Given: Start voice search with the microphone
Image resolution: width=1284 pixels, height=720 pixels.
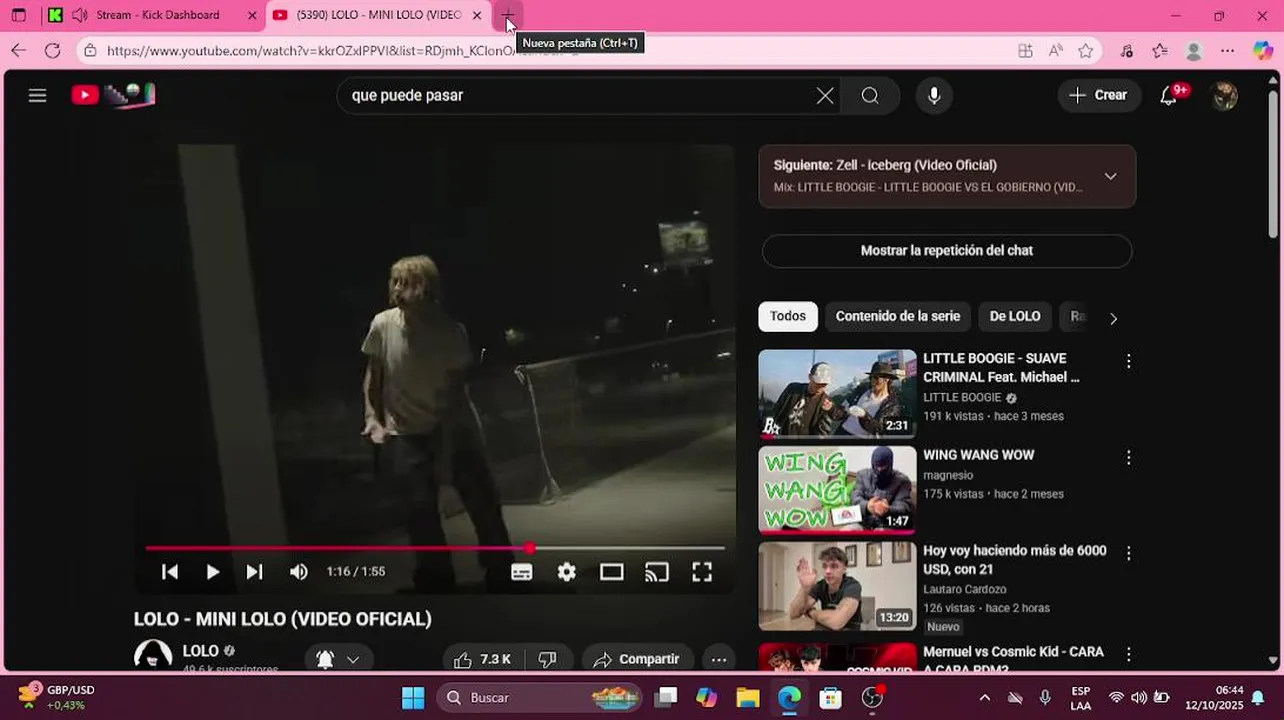Looking at the screenshot, I should pyautogui.click(x=934, y=95).
